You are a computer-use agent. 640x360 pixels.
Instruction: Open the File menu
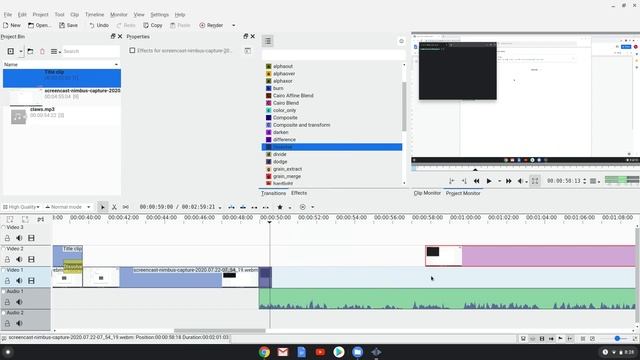(8, 14)
